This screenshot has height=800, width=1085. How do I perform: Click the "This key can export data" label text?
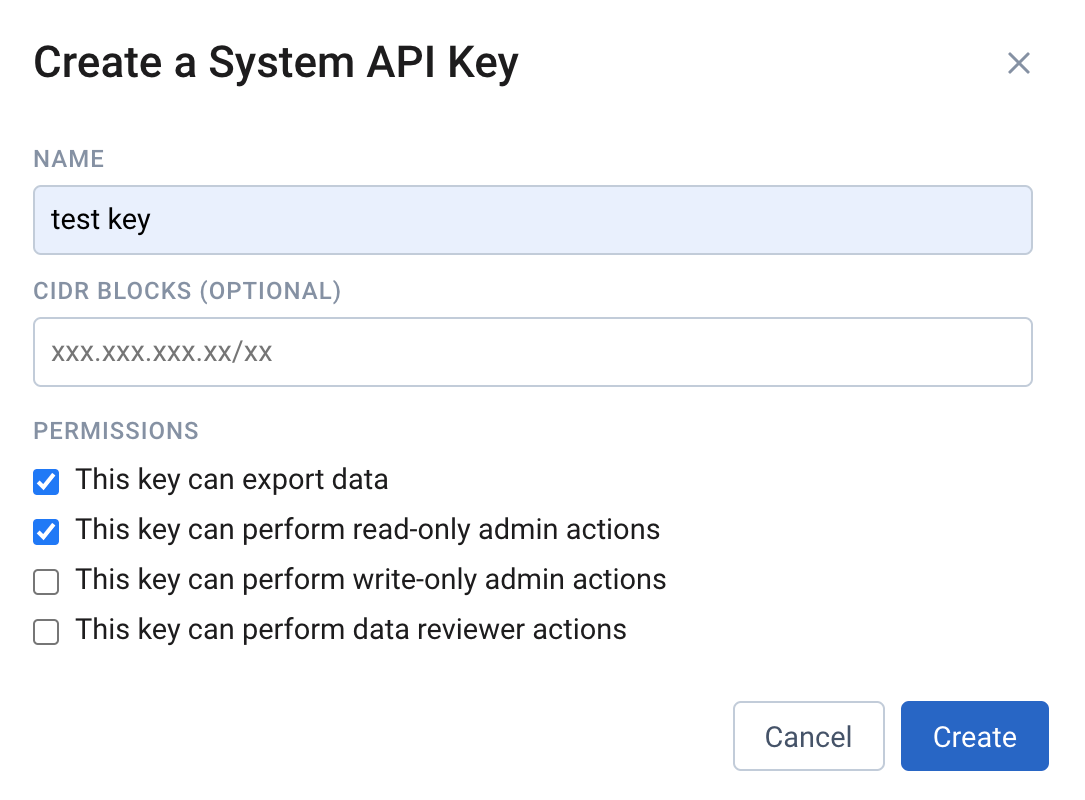[232, 480]
